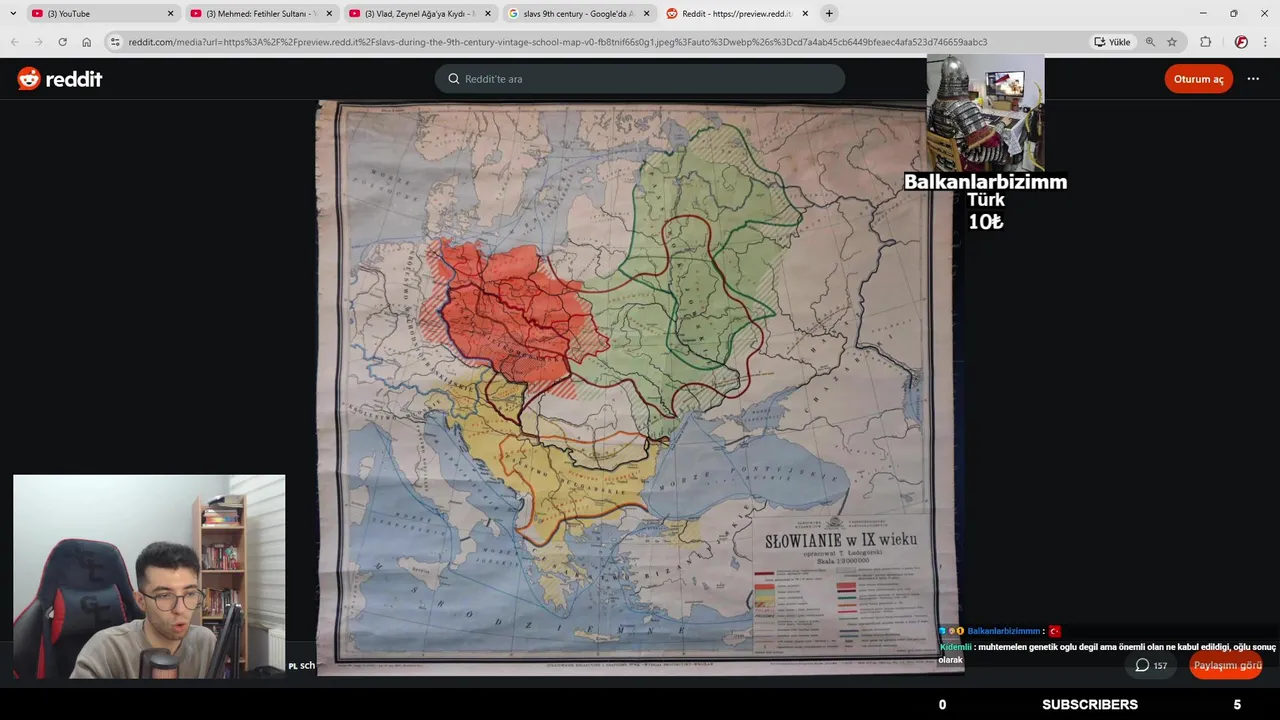Click the 'Oturum aç' login button
Image resolution: width=1280 pixels, height=720 pixels.
tap(1198, 79)
